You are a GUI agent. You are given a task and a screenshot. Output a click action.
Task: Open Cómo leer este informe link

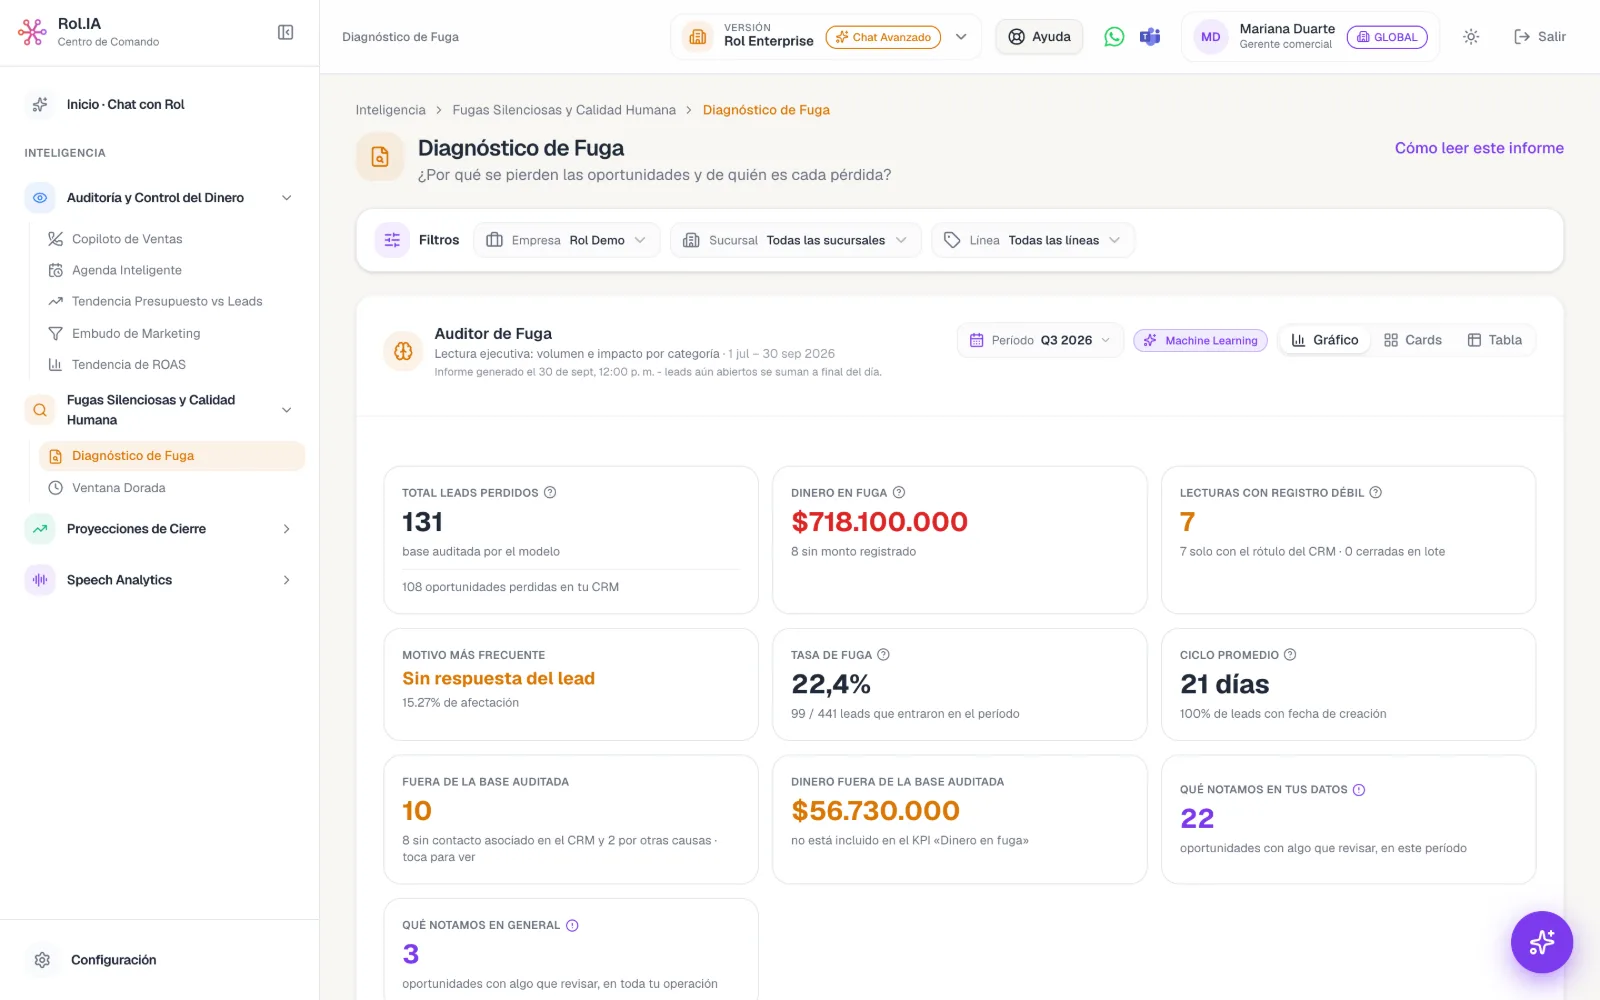1479,148
